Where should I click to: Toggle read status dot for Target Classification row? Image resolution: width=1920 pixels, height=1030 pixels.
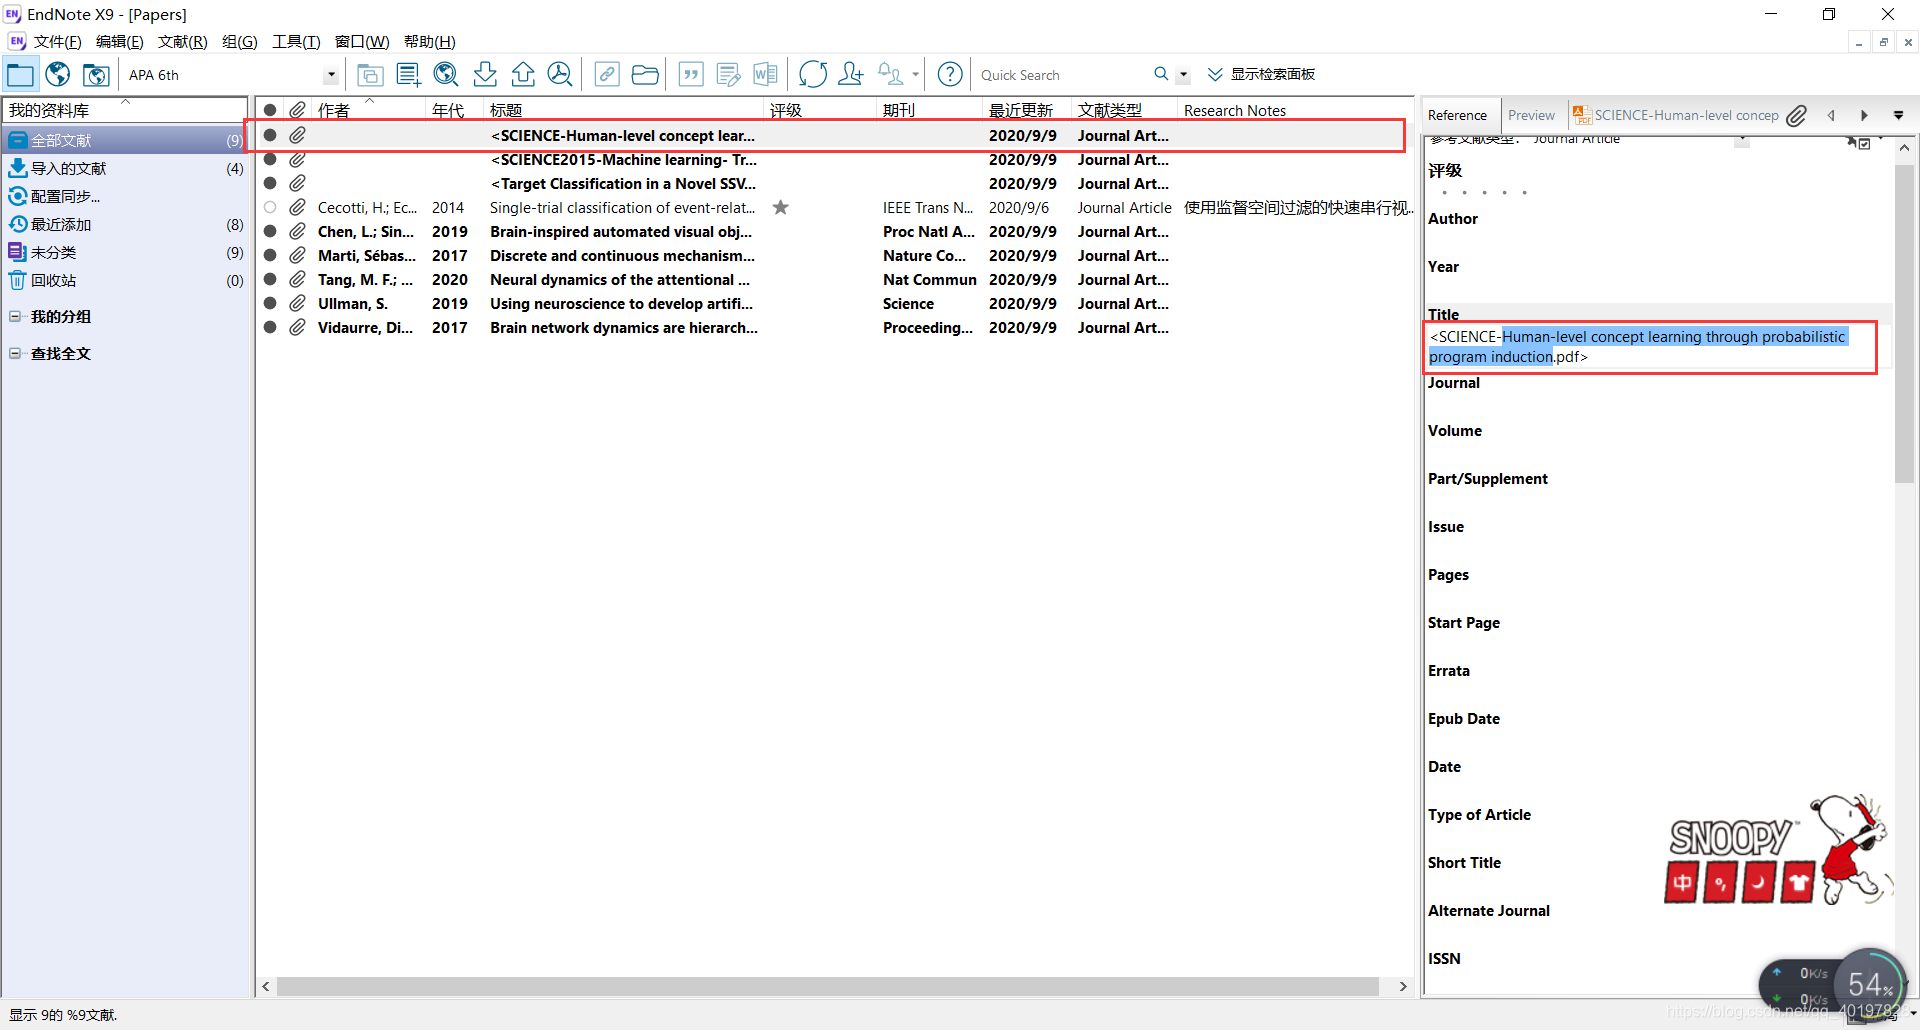coord(270,183)
